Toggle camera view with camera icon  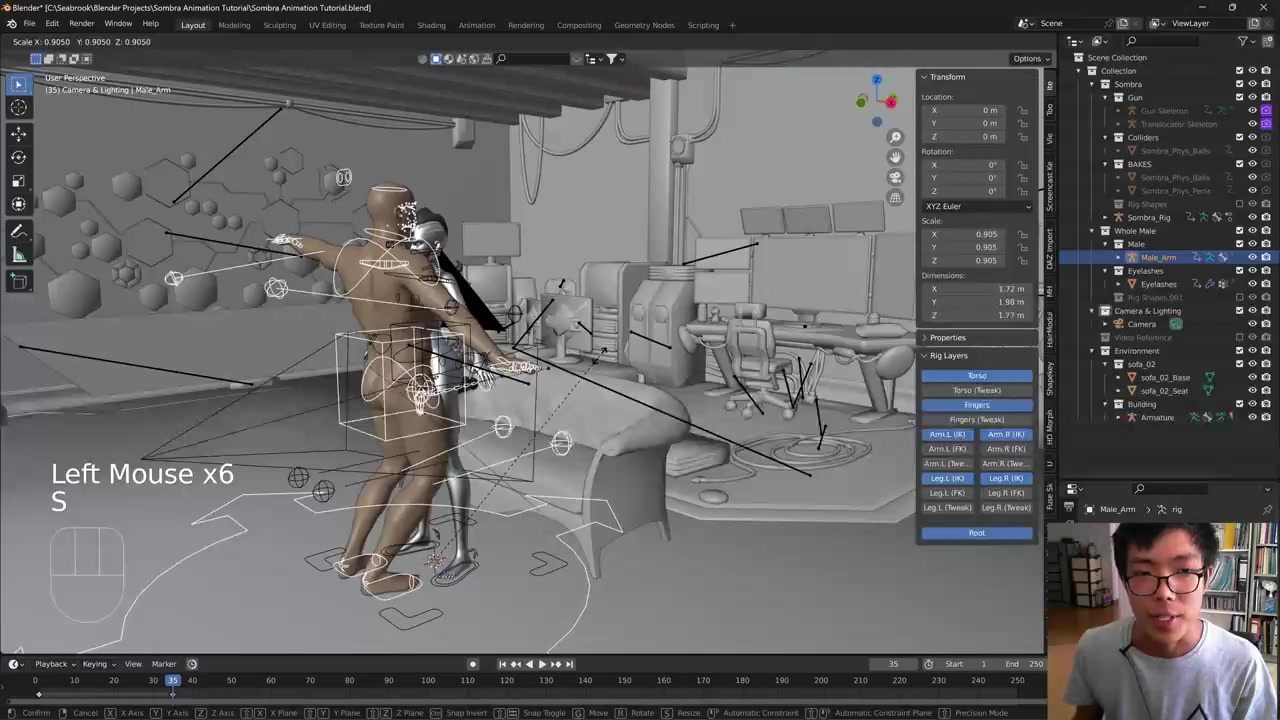[895, 177]
